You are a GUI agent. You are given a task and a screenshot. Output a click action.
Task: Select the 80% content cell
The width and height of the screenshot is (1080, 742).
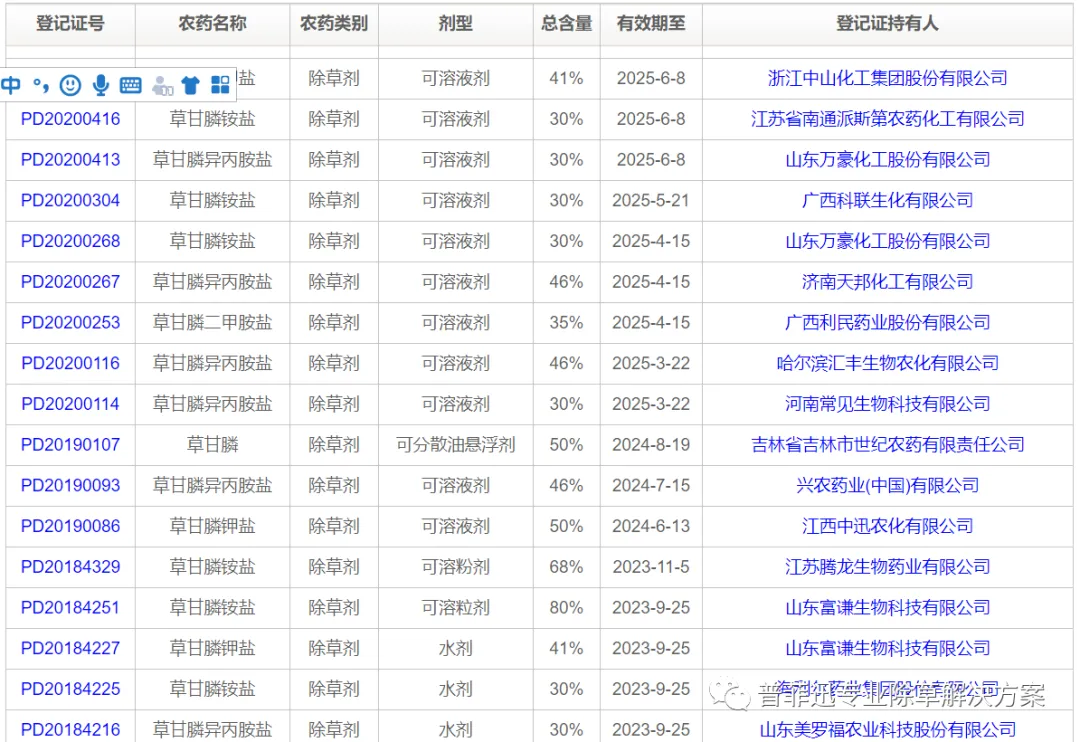pos(566,607)
